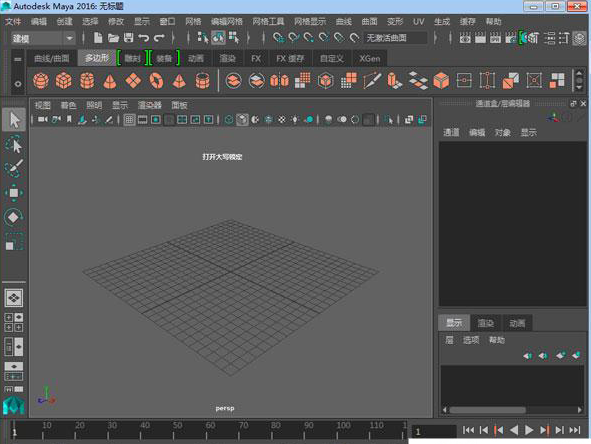Click the Mirror geometry shelf icon
The height and width of the screenshot is (444, 591).
[279, 81]
